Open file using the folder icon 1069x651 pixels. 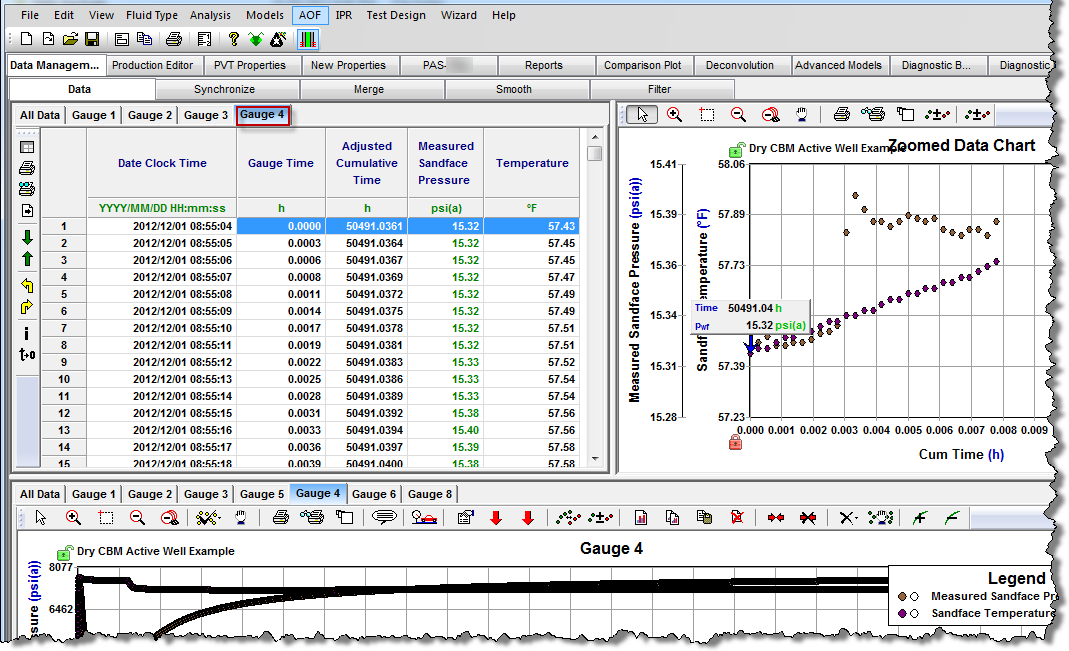point(70,39)
